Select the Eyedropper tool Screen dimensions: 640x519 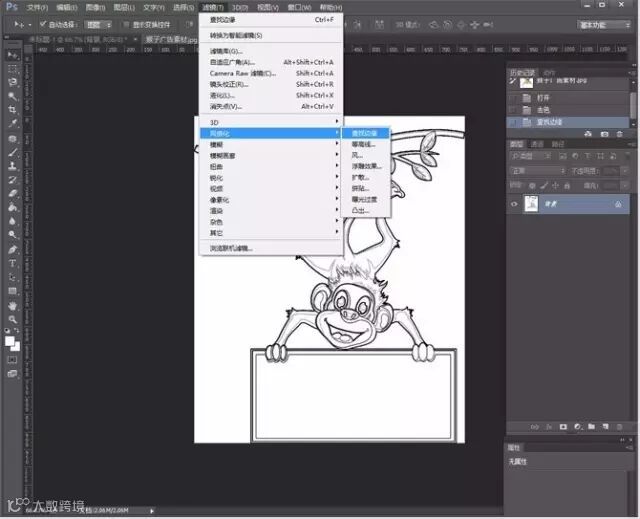click(13, 123)
